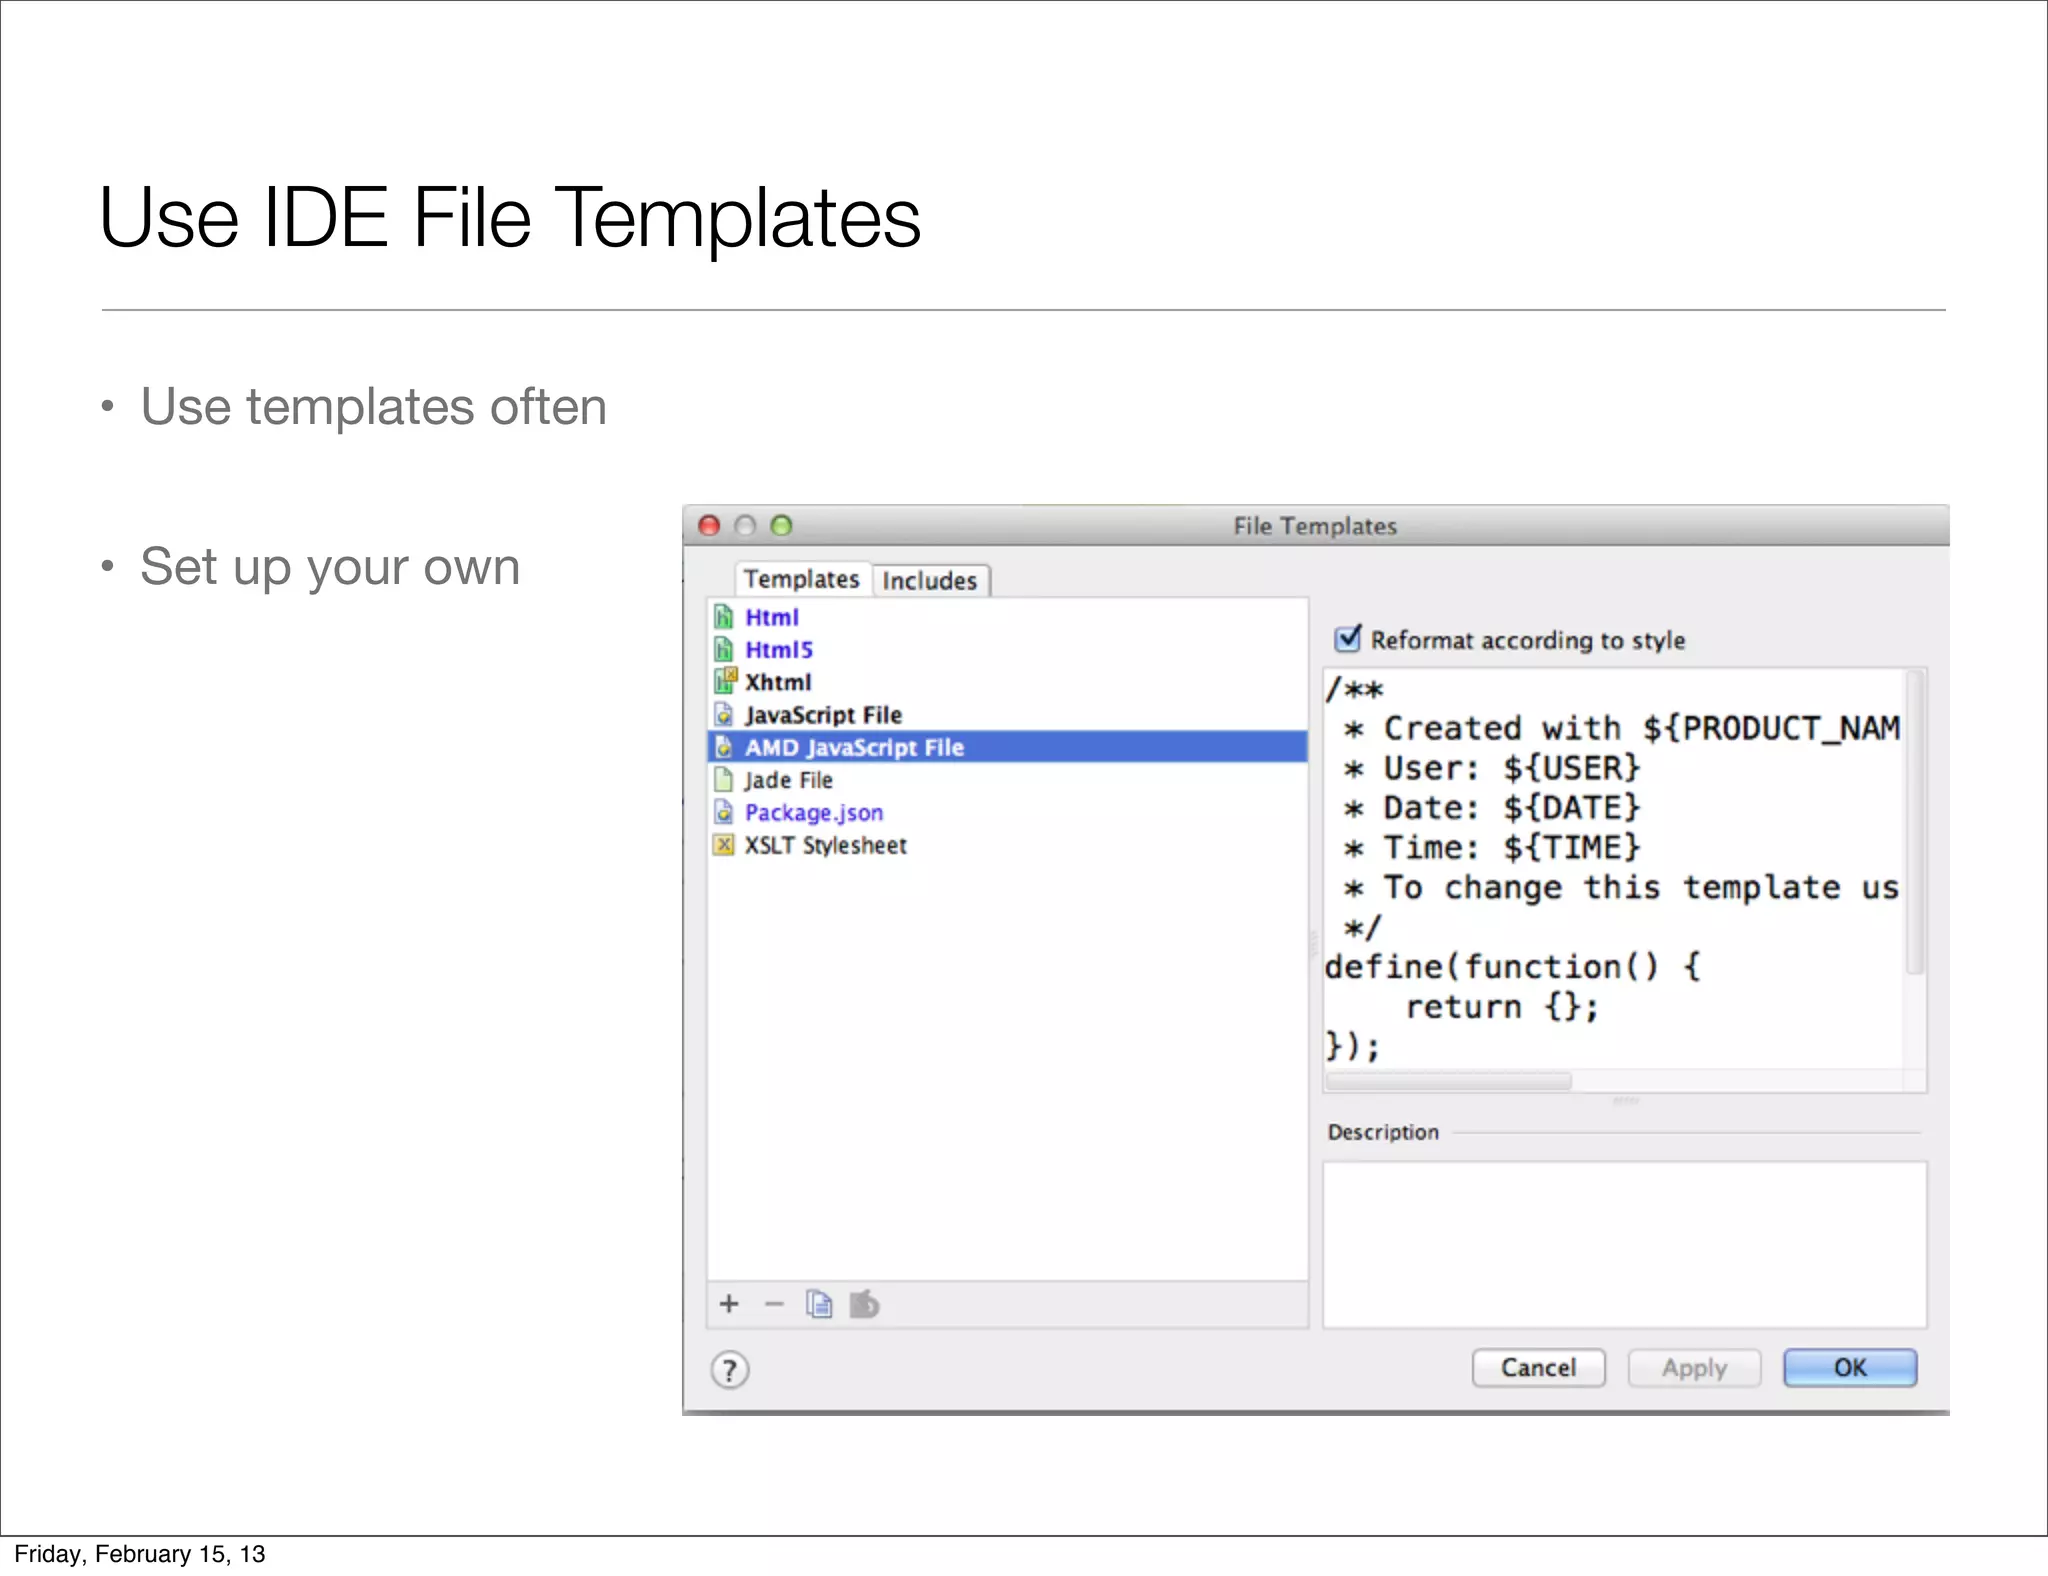Click the Html5 template file icon
This screenshot has width=2048, height=1576.
click(724, 650)
